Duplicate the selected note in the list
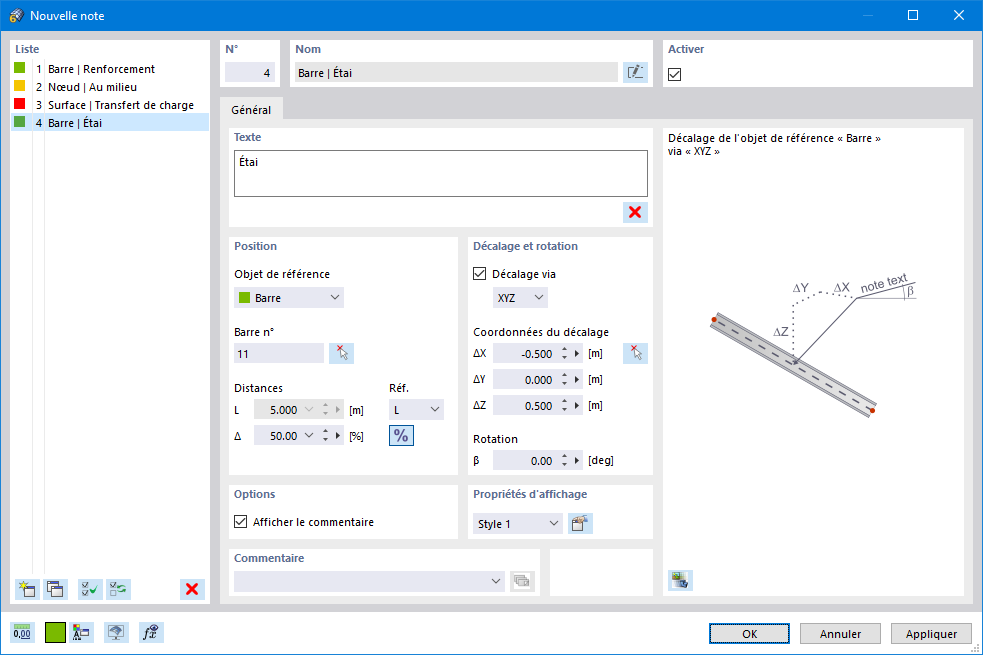This screenshot has height=655, width=983. pos(55,589)
